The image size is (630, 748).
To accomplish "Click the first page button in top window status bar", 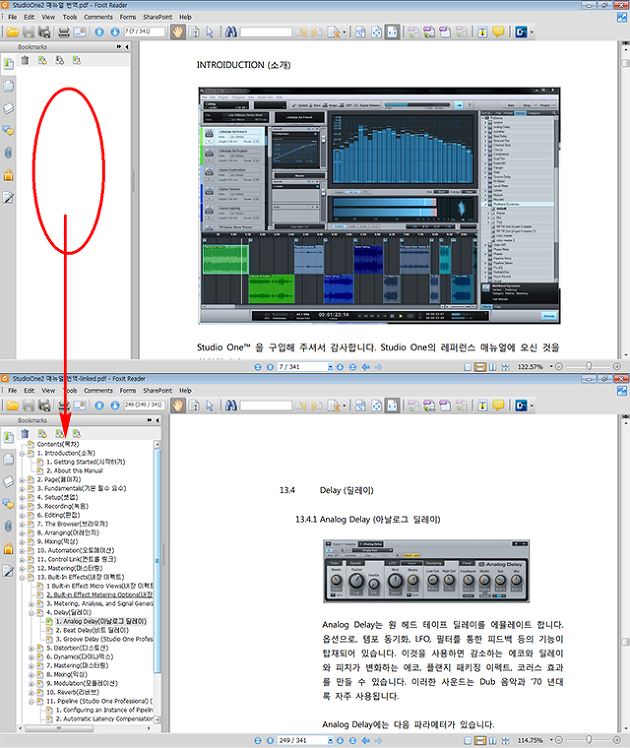I will 258,367.
